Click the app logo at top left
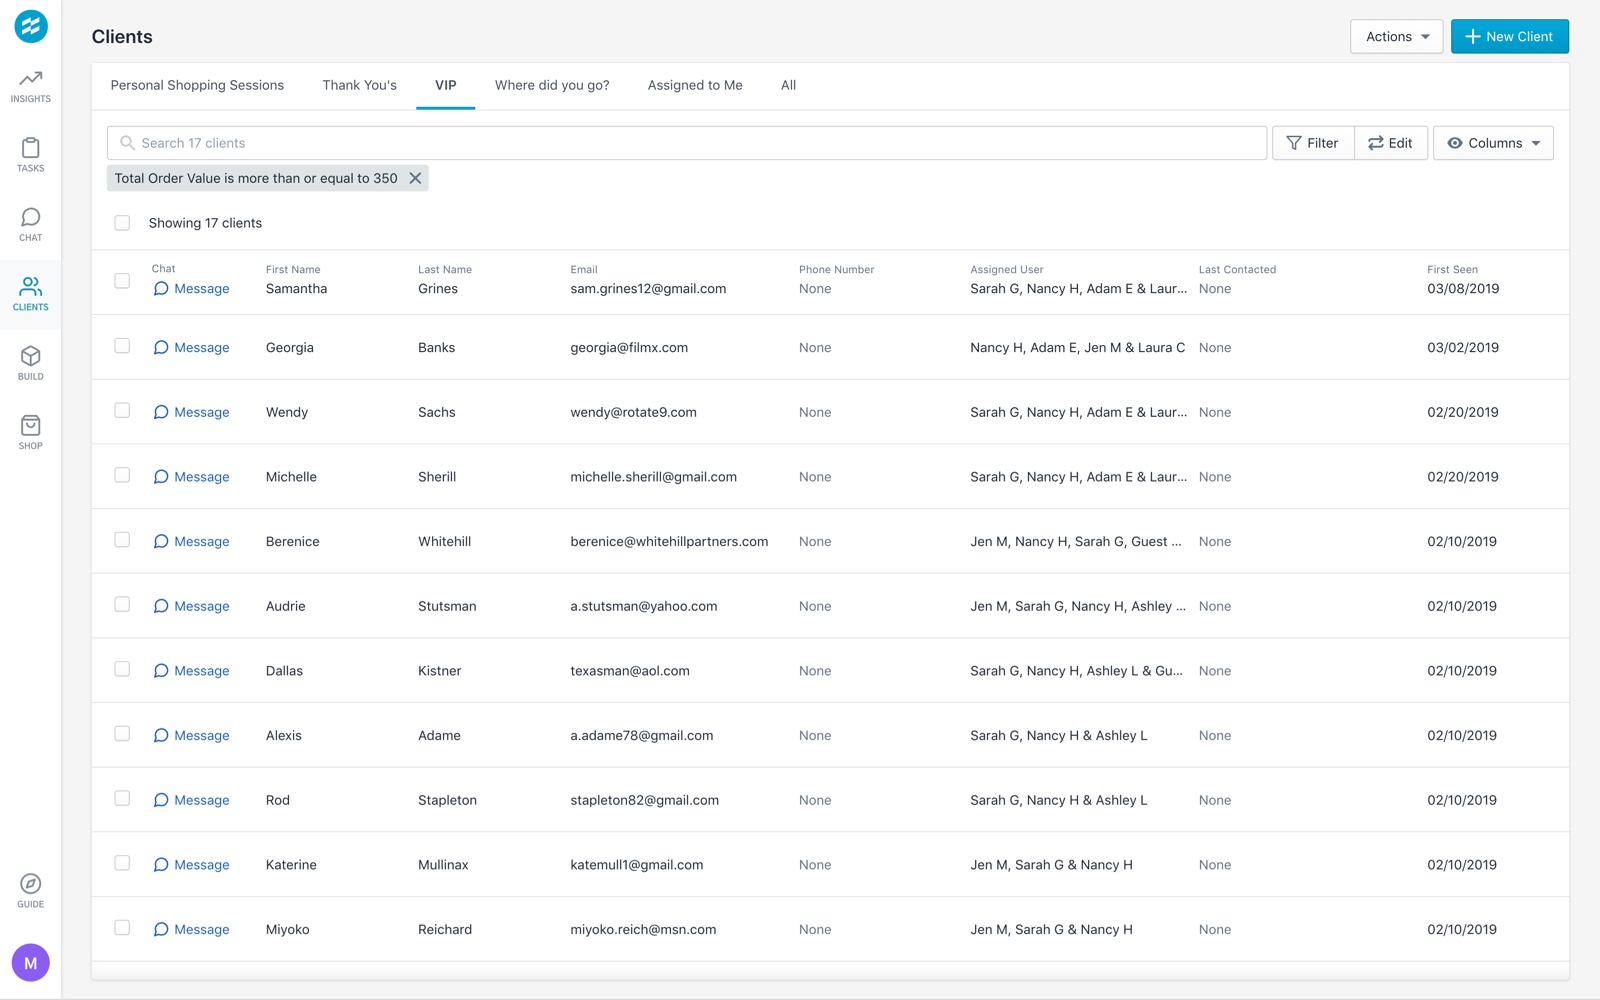The width and height of the screenshot is (1600, 1000). (x=31, y=26)
